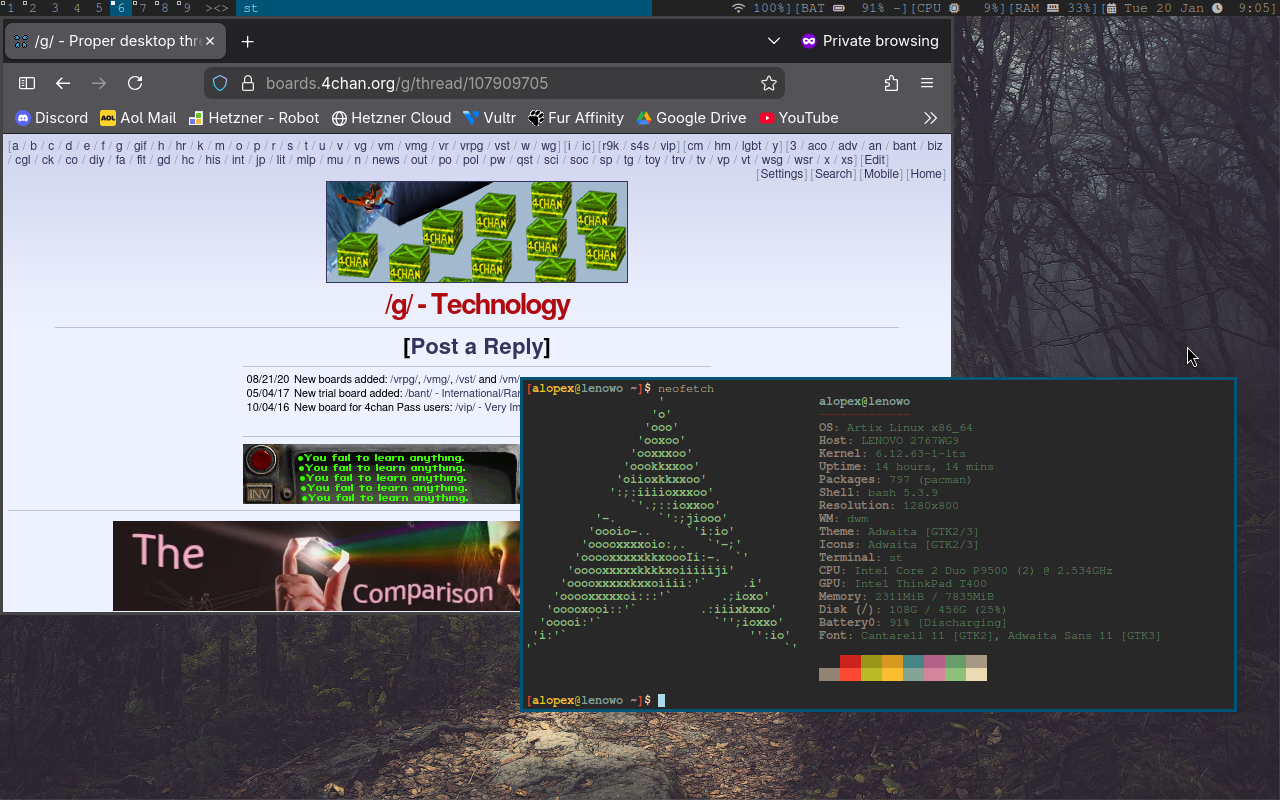Click the 4chan crates banner image
Screen dimensions: 1280x800
[x=477, y=232]
